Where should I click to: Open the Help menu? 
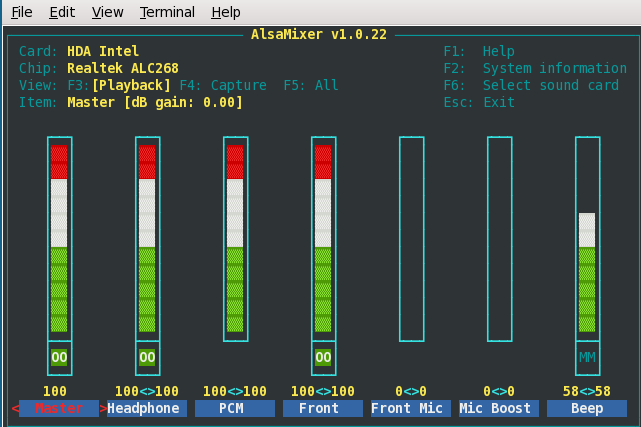tap(226, 12)
